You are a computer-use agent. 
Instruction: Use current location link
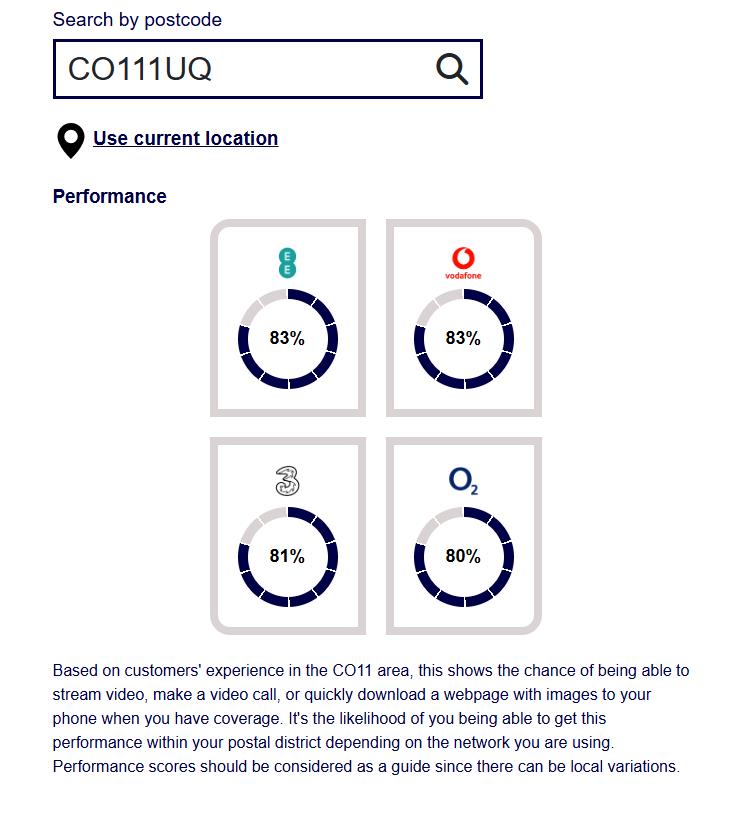tap(185, 139)
